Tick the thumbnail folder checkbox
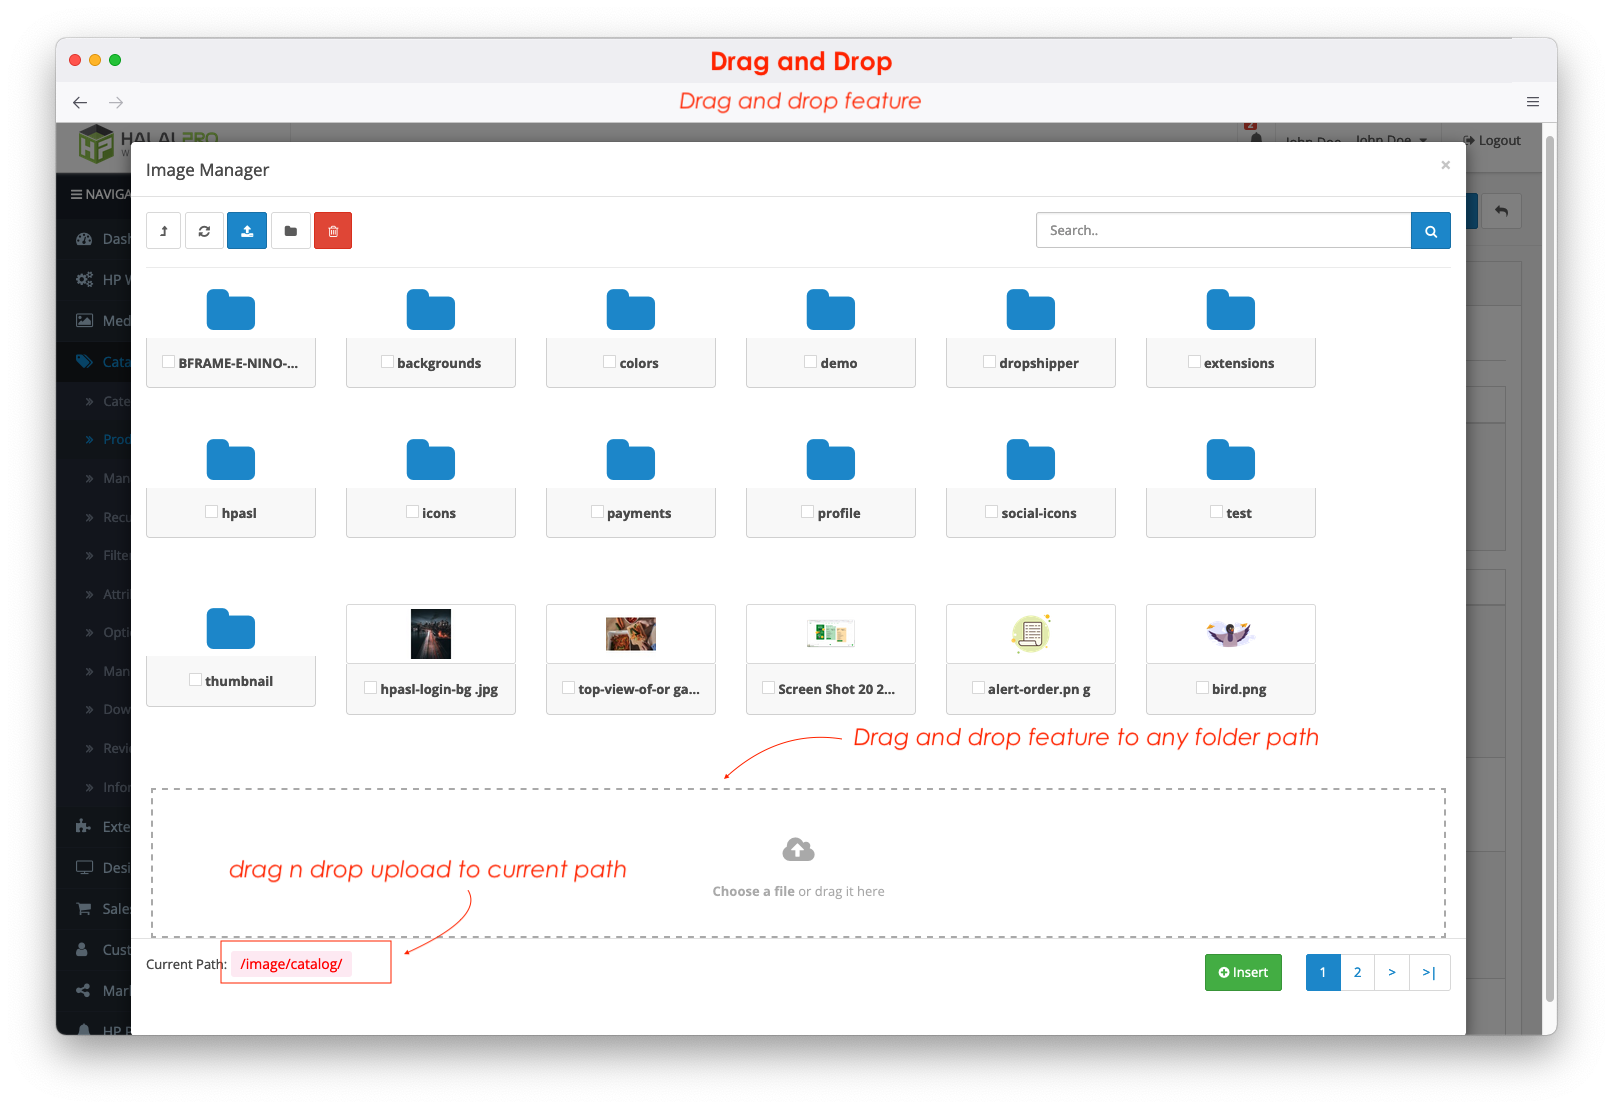The height and width of the screenshot is (1109, 1613). pyautogui.click(x=194, y=680)
